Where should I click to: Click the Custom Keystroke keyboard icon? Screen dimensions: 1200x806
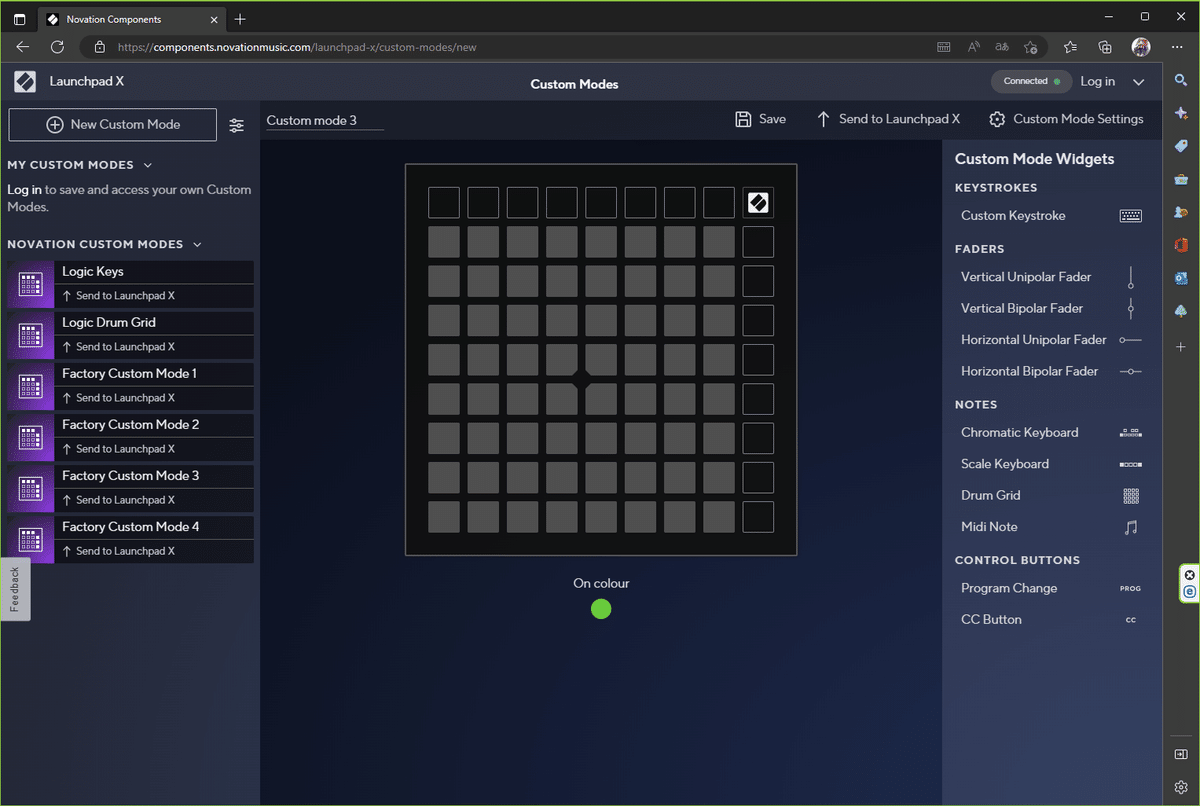point(1131,216)
